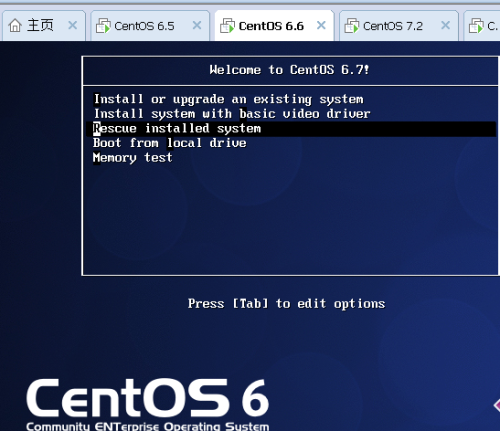Select 'Install system with basic video driver'
Image resolution: width=500 pixels, height=431 pixels.
click(x=232, y=114)
